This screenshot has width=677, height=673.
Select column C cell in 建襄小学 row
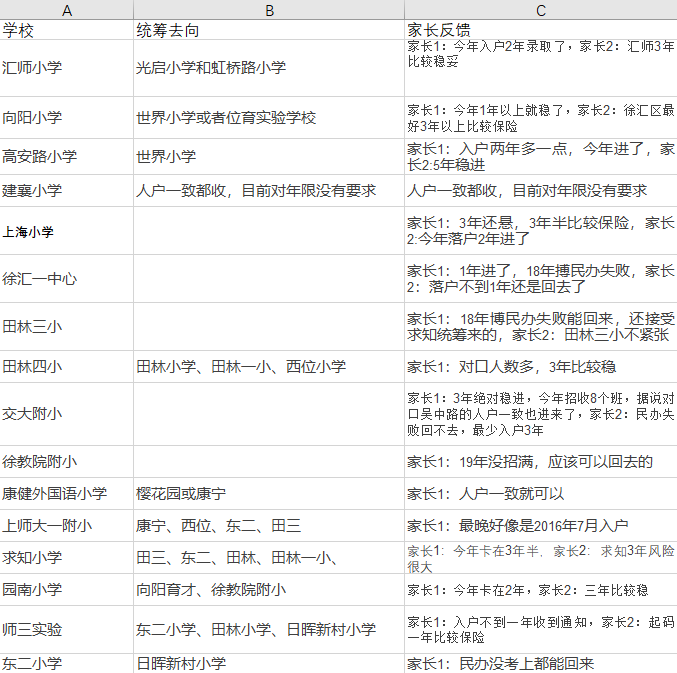[541, 191]
